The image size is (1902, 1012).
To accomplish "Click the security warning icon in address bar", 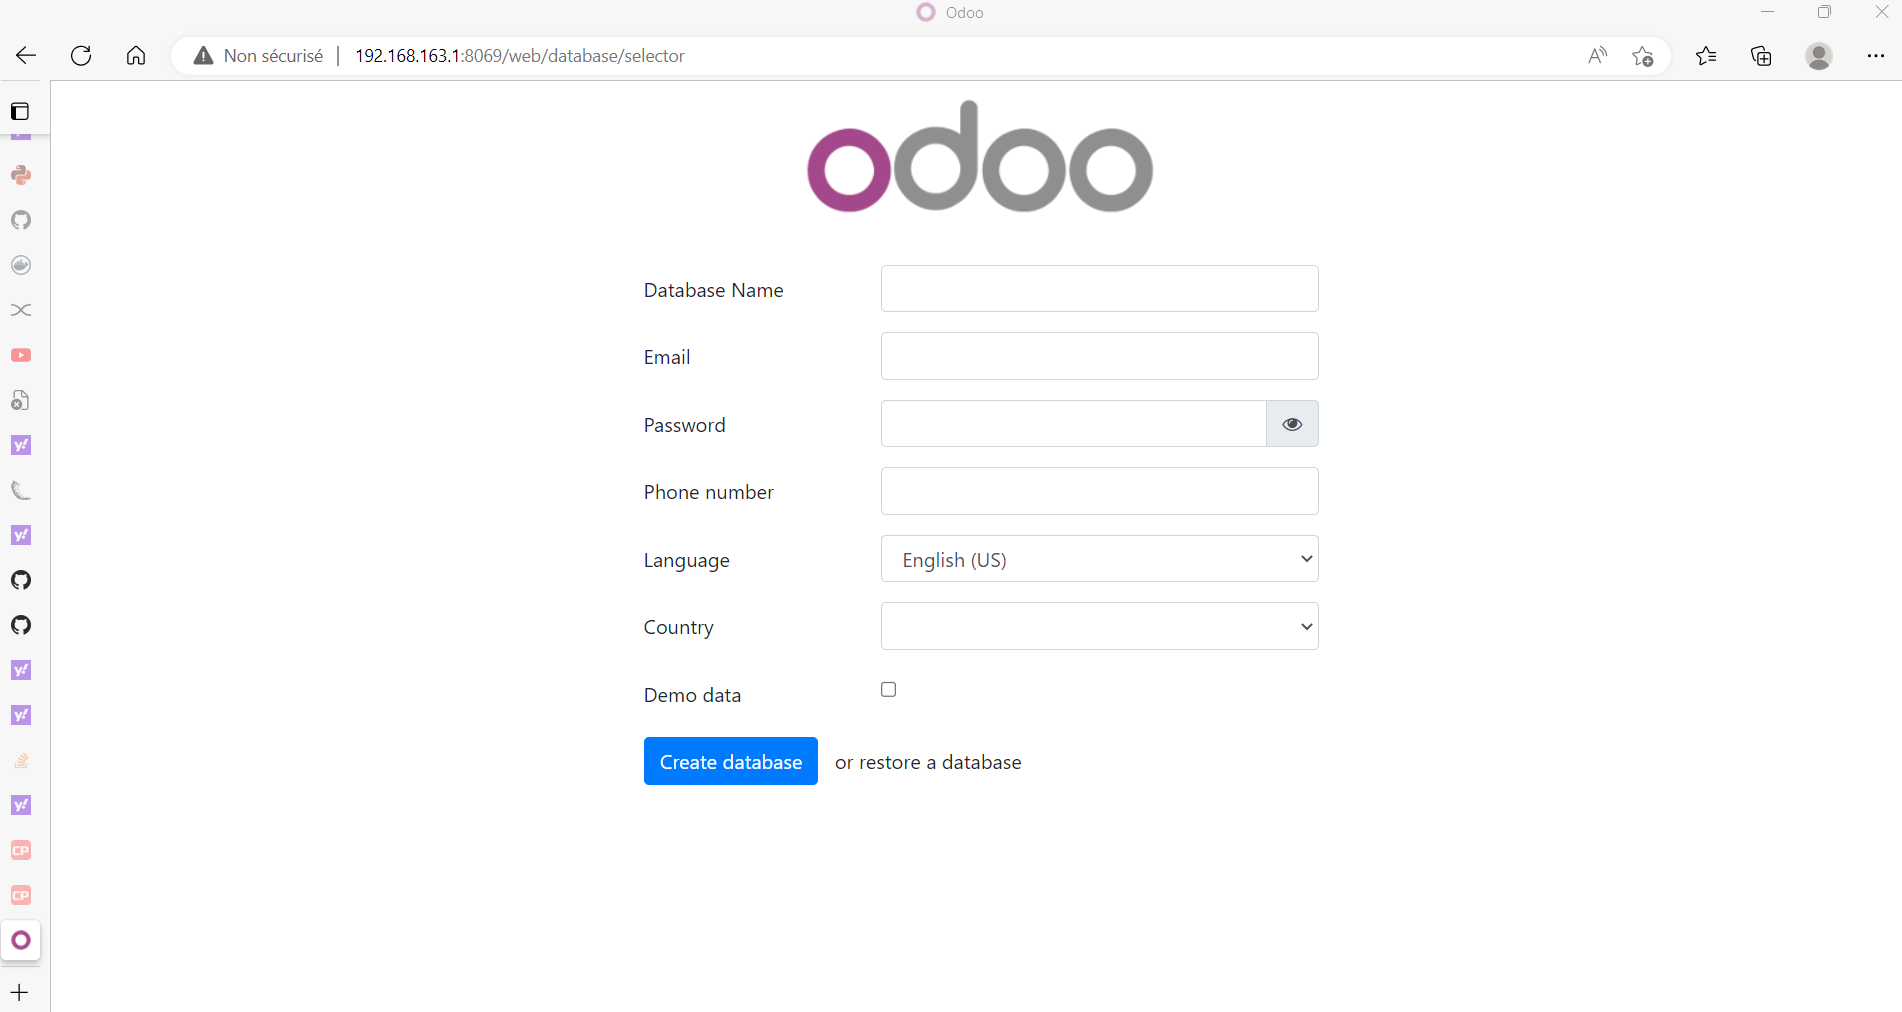I will point(203,56).
